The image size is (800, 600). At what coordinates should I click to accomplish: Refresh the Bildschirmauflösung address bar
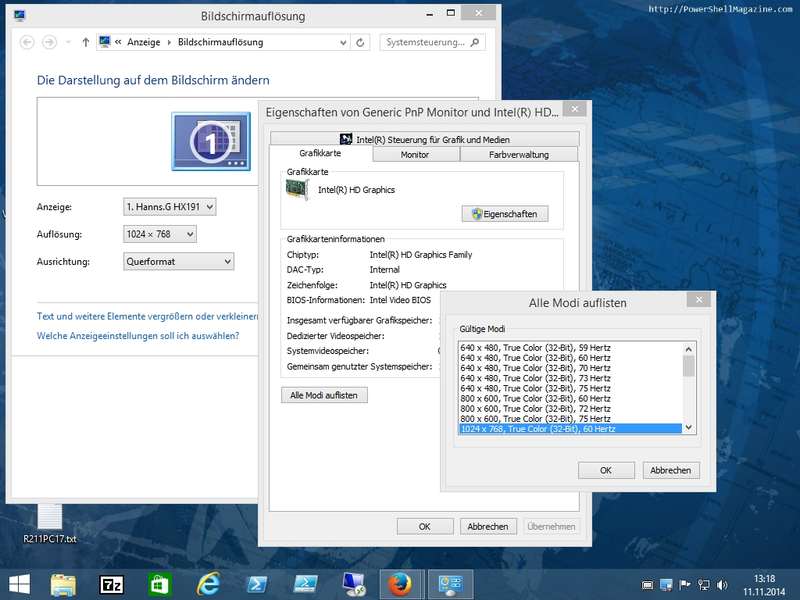pyautogui.click(x=362, y=43)
